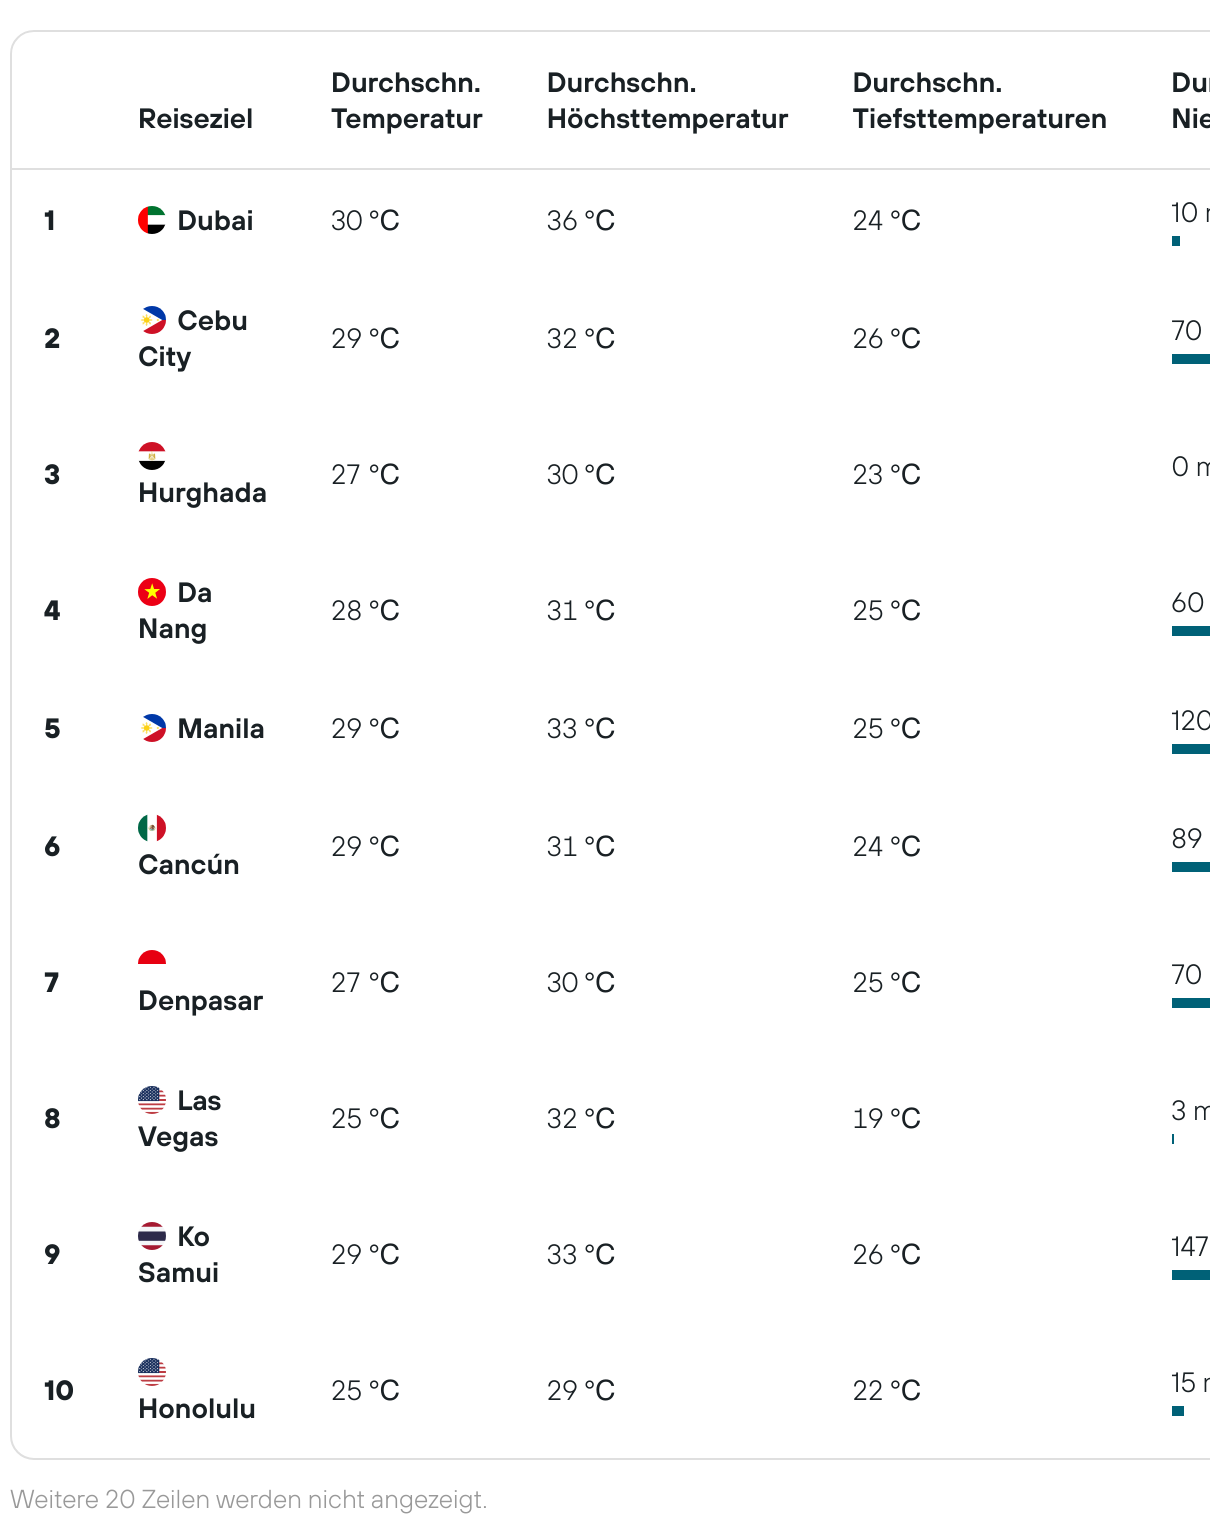
Task: Sort by Durchschn. Temperatur column header
Action: click(407, 101)
